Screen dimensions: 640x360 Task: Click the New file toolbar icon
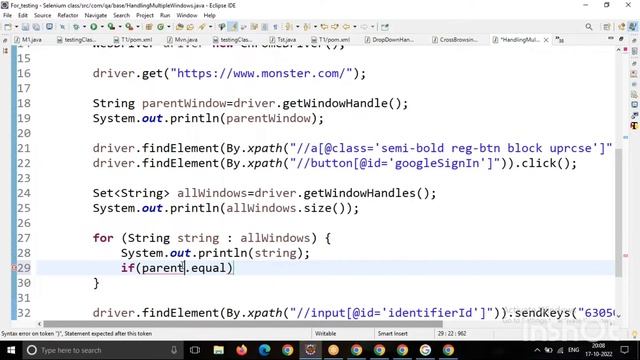[x=8, y=27]
